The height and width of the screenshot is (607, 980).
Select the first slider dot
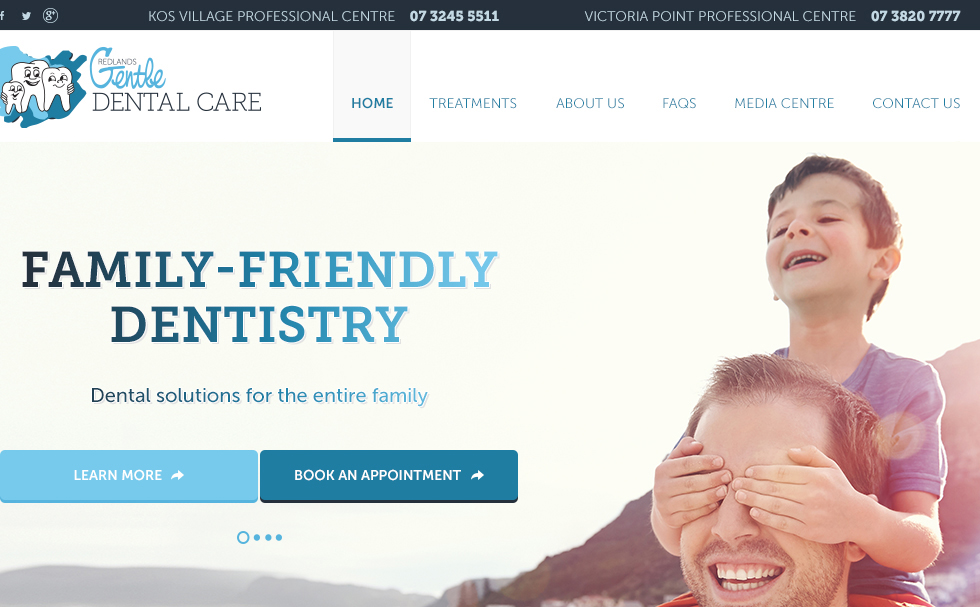[243, 538]
